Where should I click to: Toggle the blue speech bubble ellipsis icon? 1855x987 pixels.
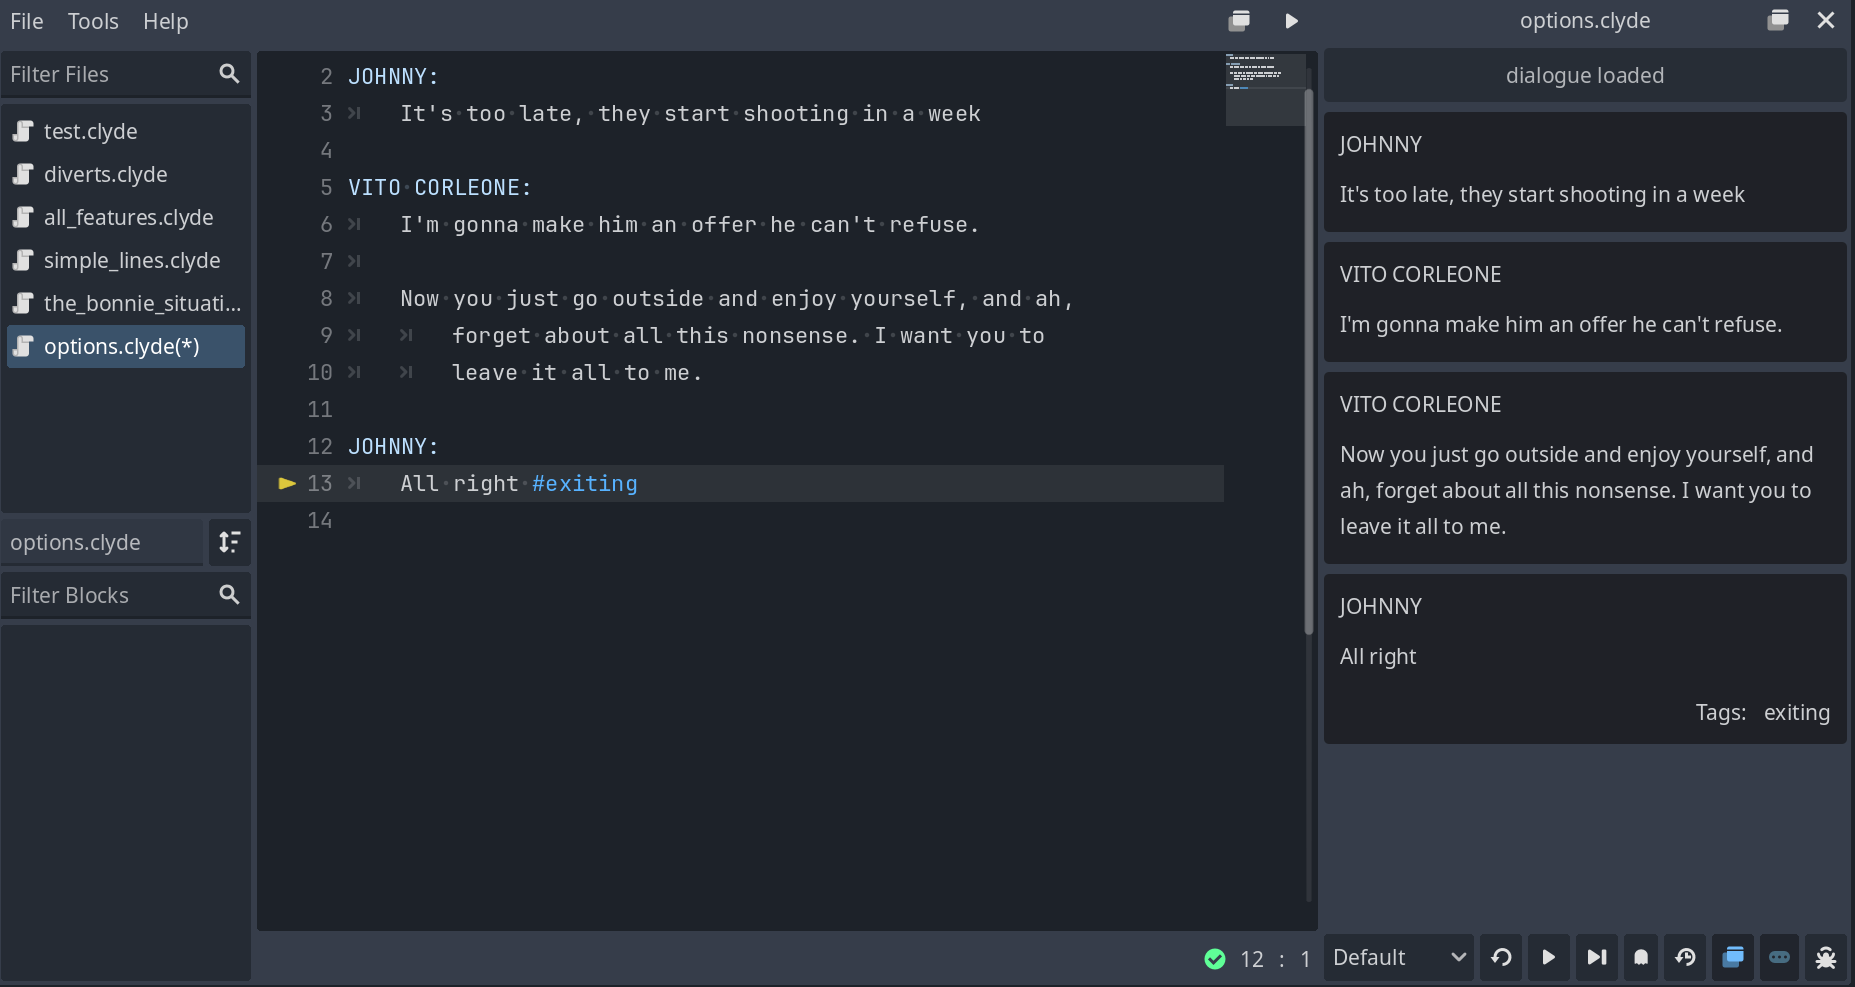coord(1779,958)
